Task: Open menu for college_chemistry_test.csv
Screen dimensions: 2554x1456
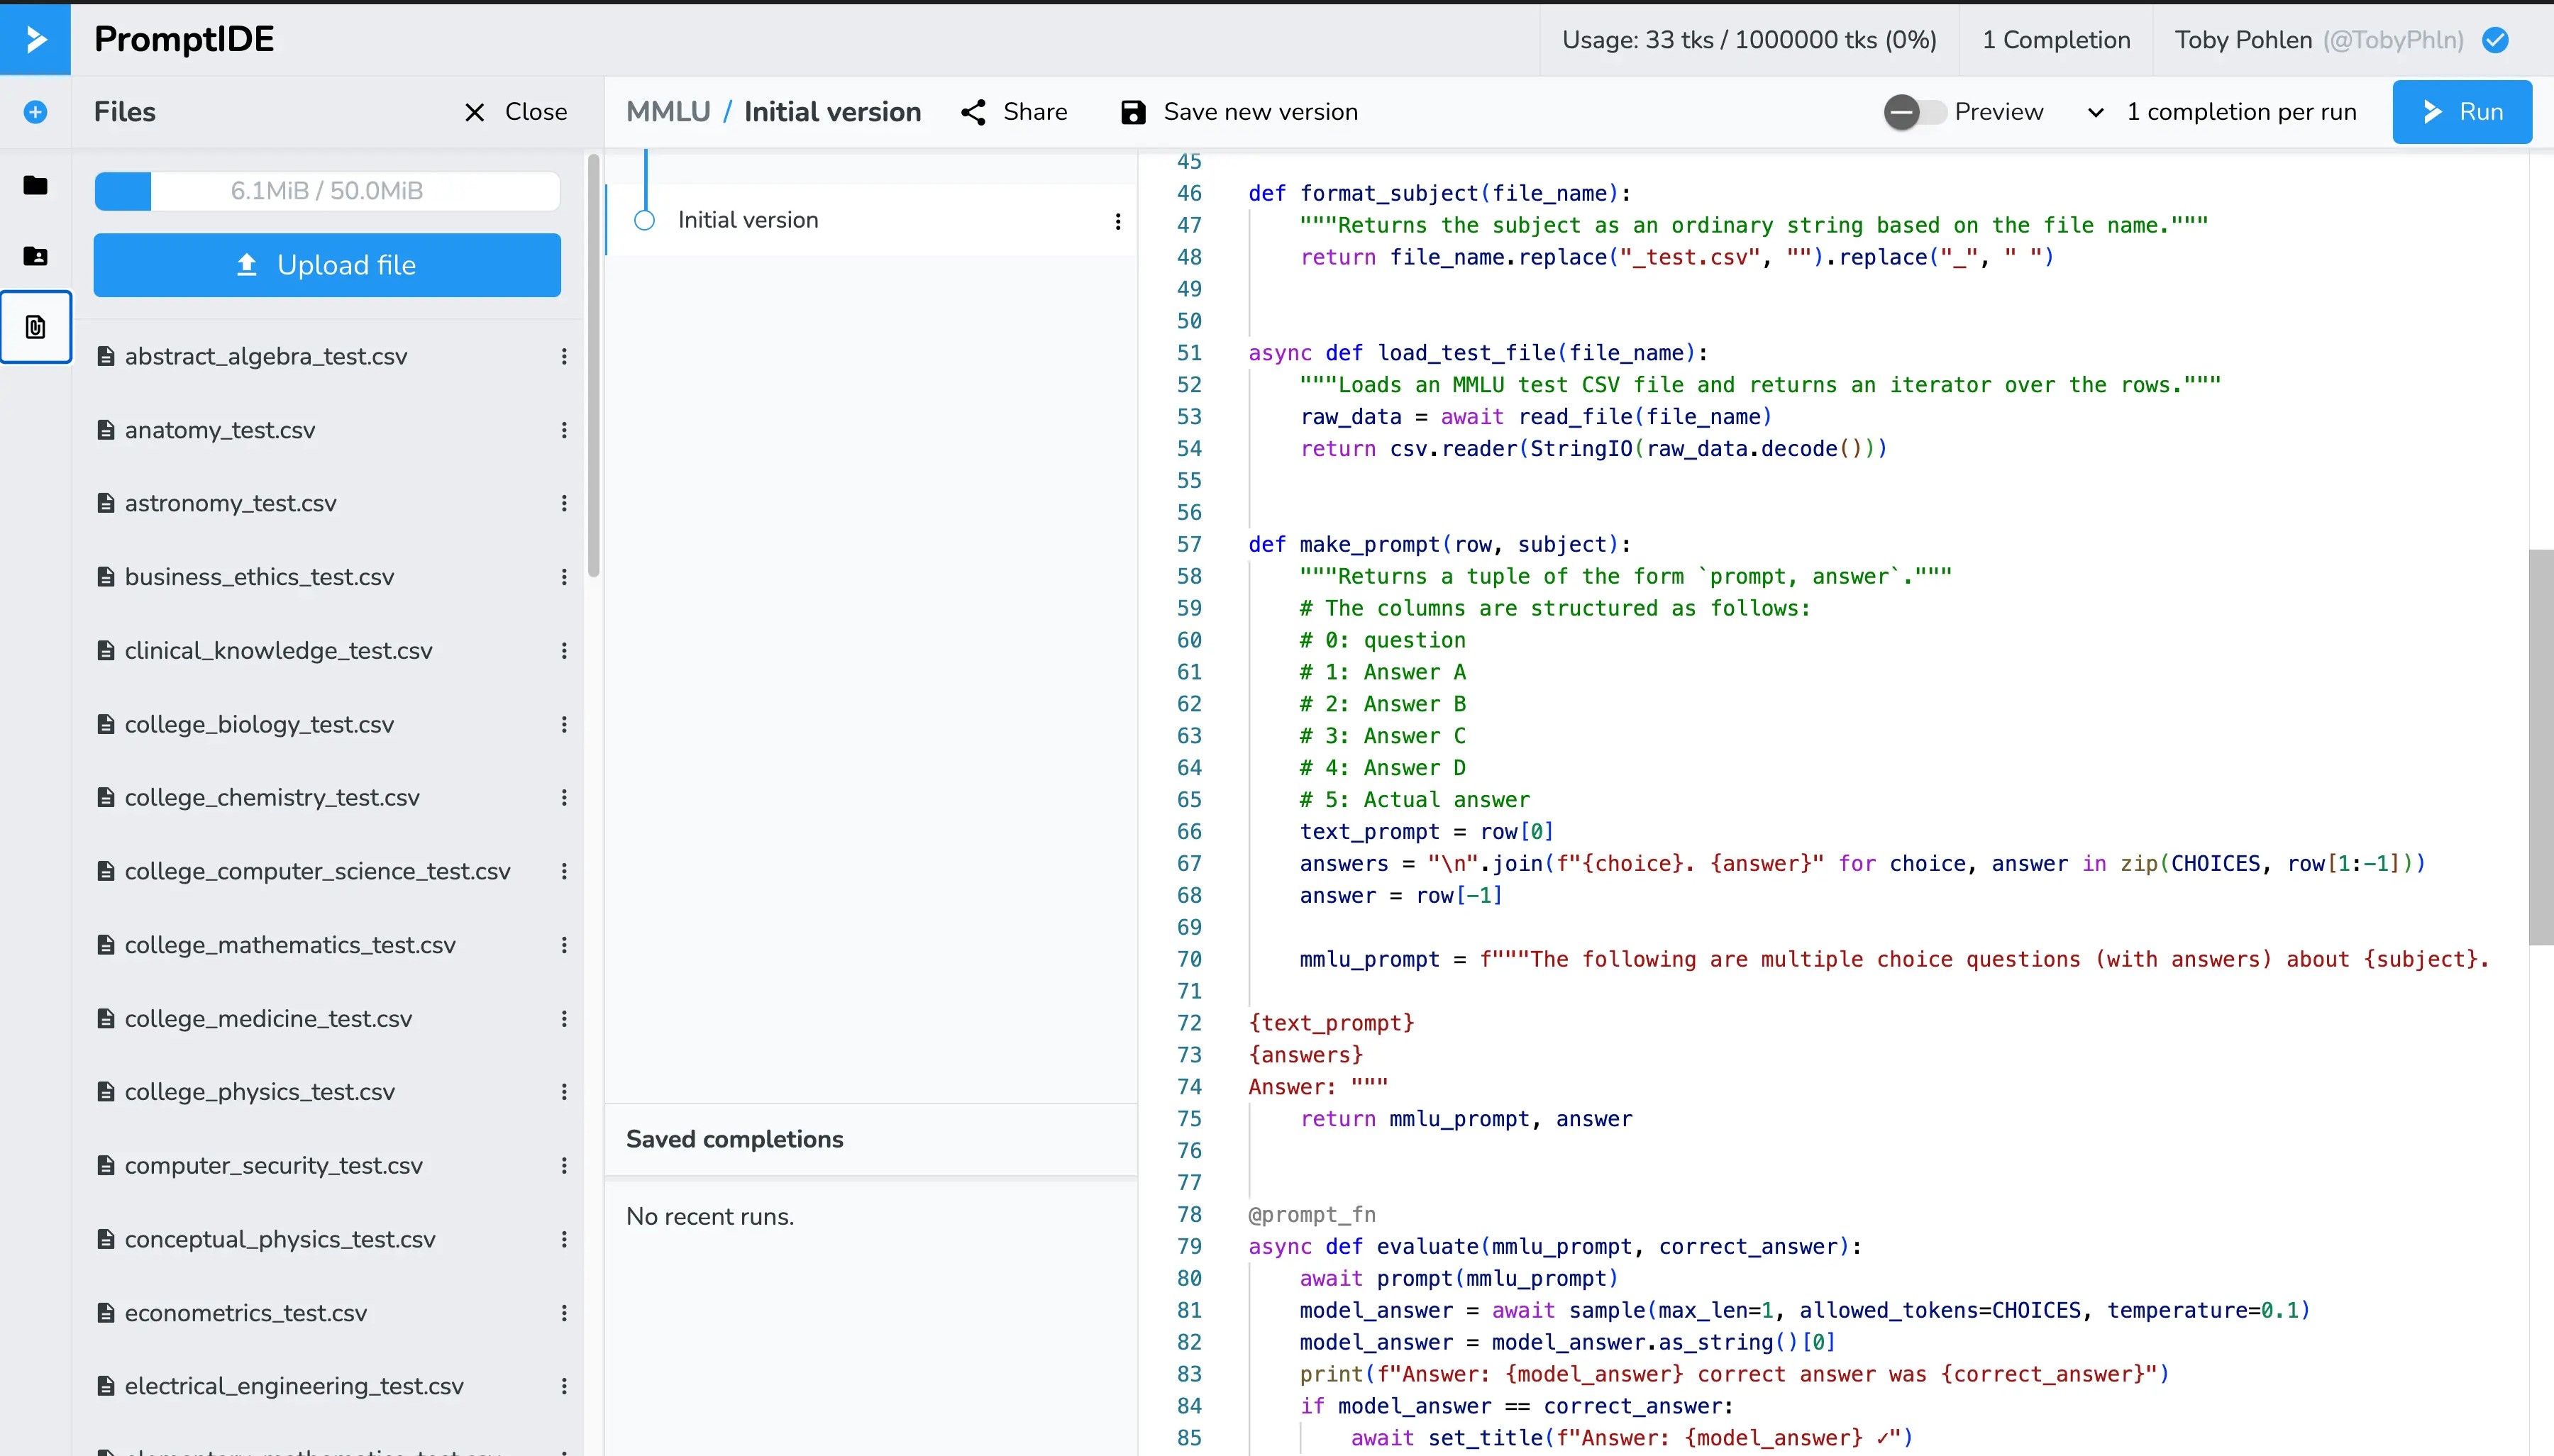Action: pos(564,798)
